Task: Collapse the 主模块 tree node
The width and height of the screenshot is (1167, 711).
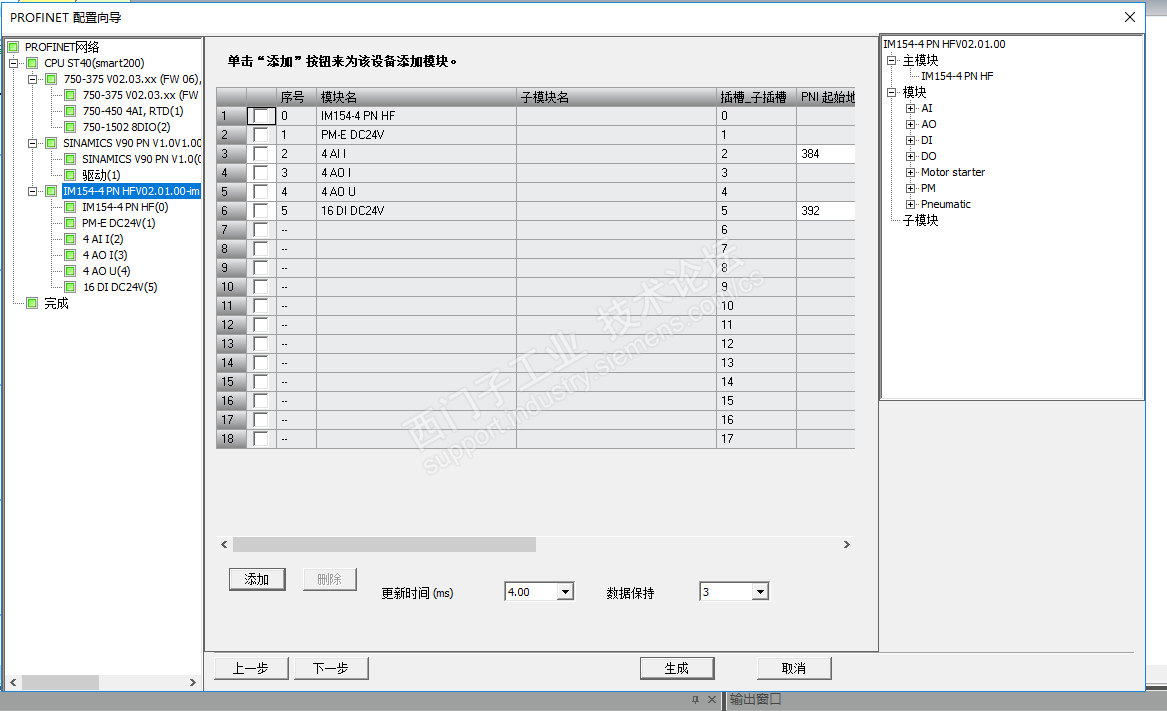Action: pyautogui.click(x=892, y=60)
